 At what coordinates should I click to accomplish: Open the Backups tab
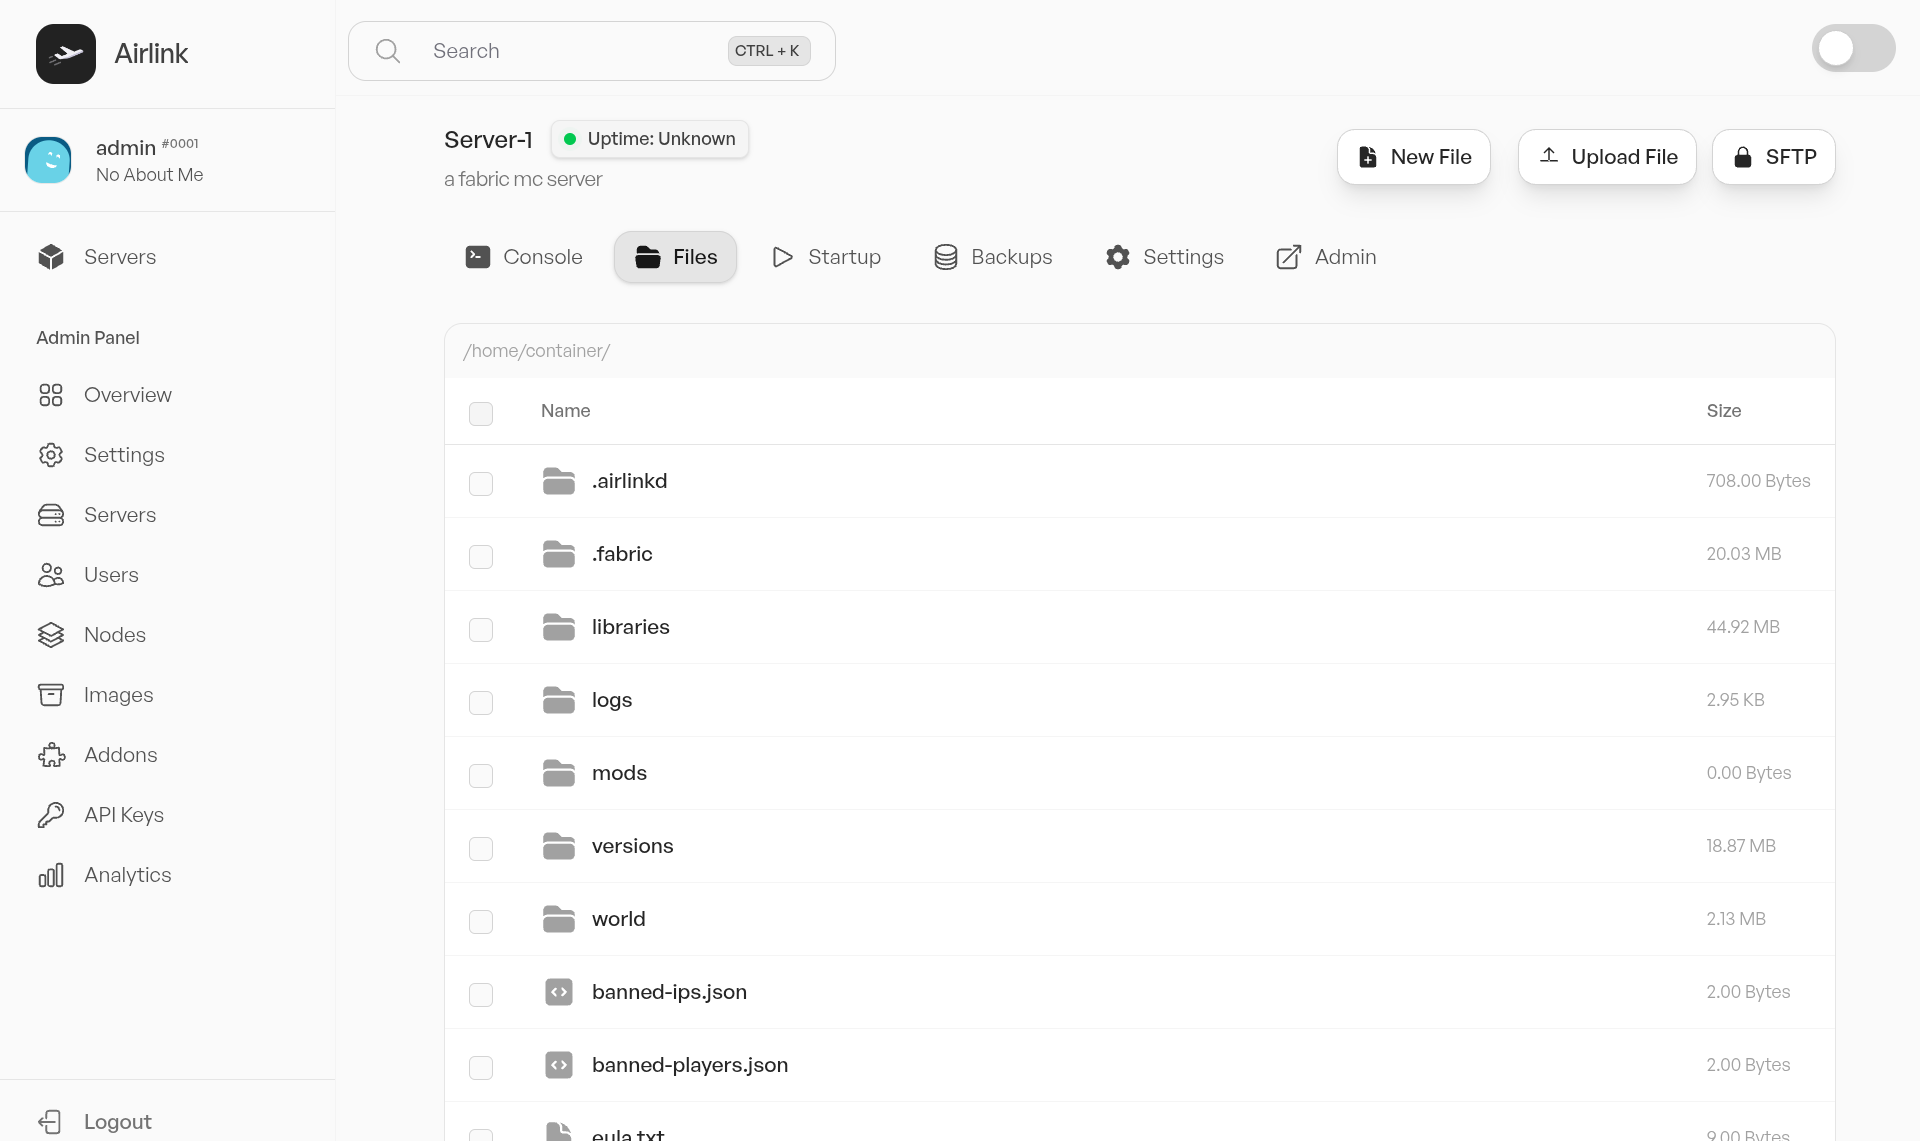click(x=992, y=257)
